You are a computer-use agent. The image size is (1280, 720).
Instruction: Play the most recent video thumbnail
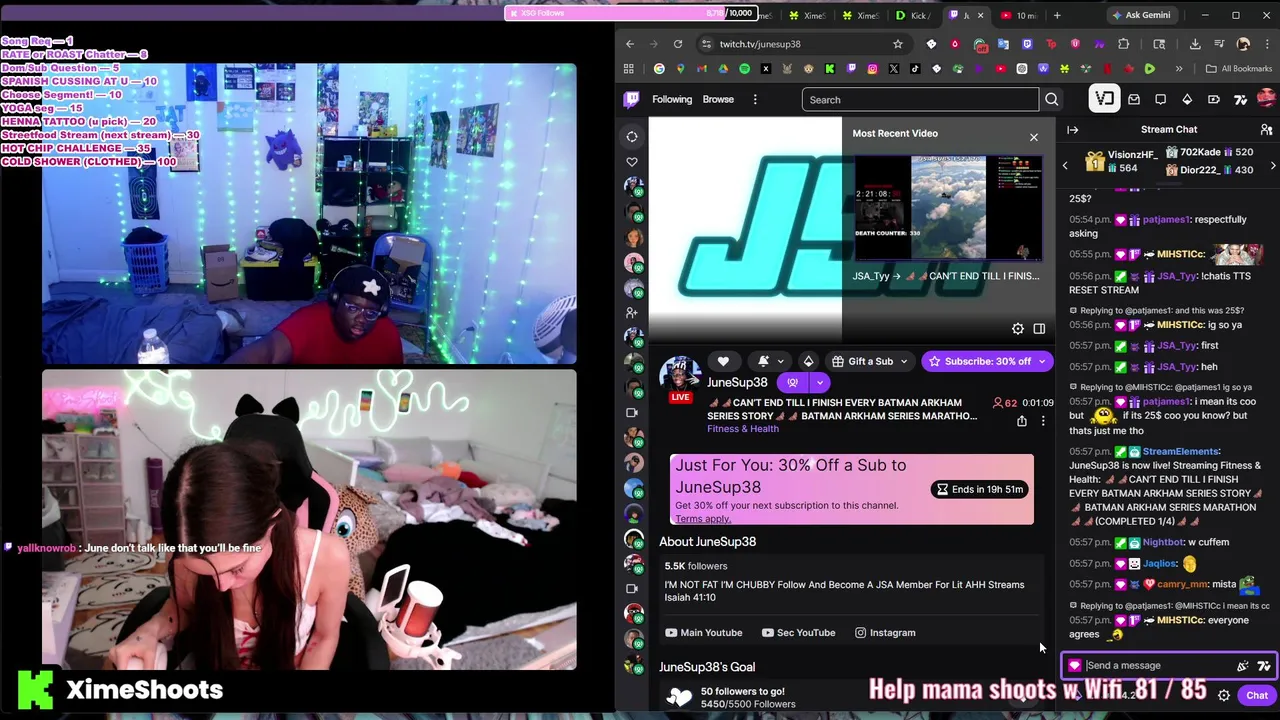point(948,208)
